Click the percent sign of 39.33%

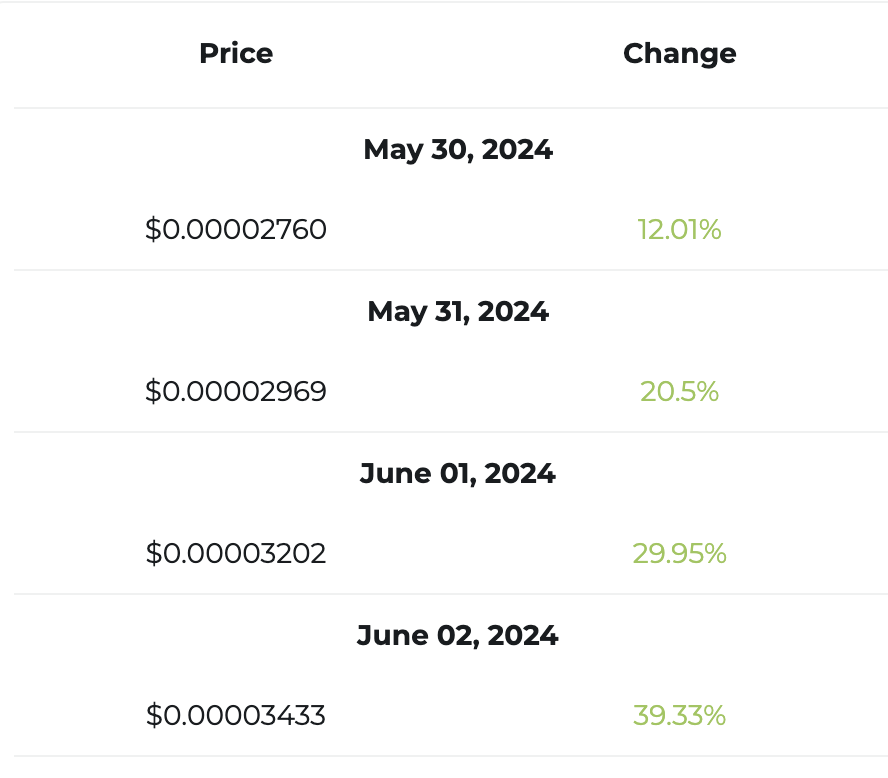pos(714,716)
